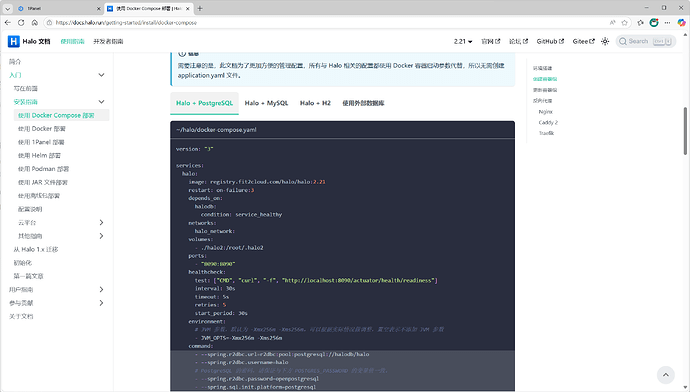Click the Search input box

646,41
